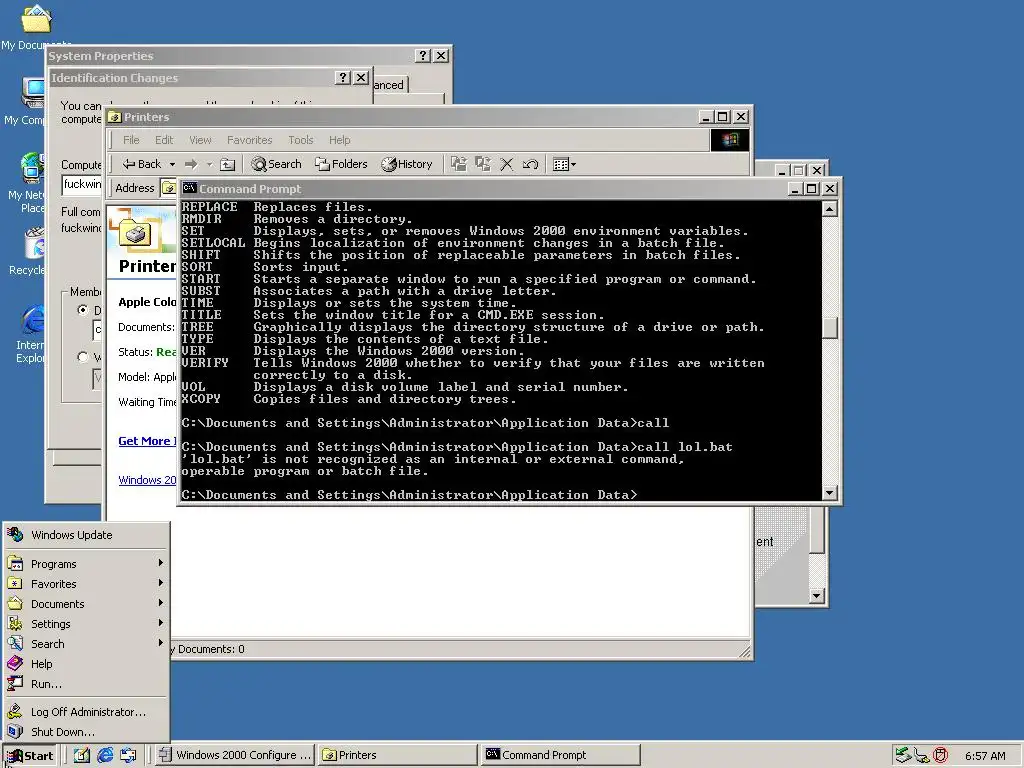Image resolution: width=1024 pixels, height=768 pixels.
Task: Click the Computer name field in Identification Changes
Action: coord(83,185)
